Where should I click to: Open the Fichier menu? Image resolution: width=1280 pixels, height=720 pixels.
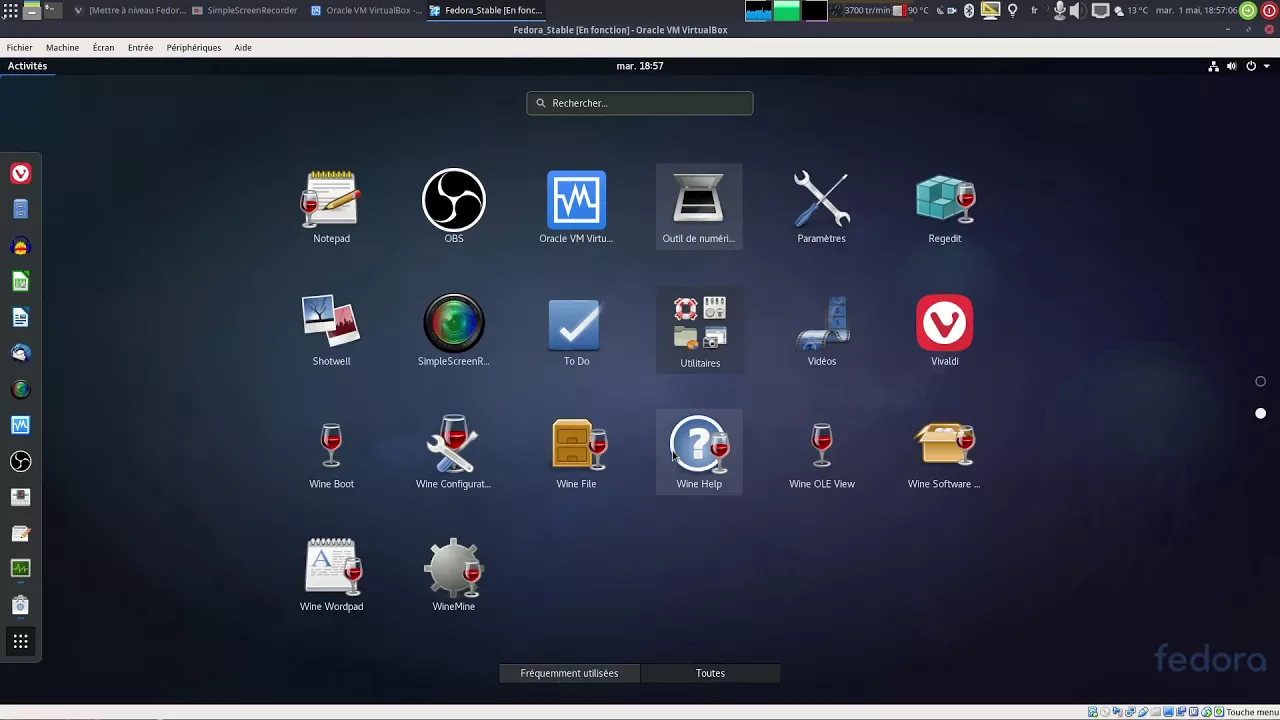click(19, 47)
